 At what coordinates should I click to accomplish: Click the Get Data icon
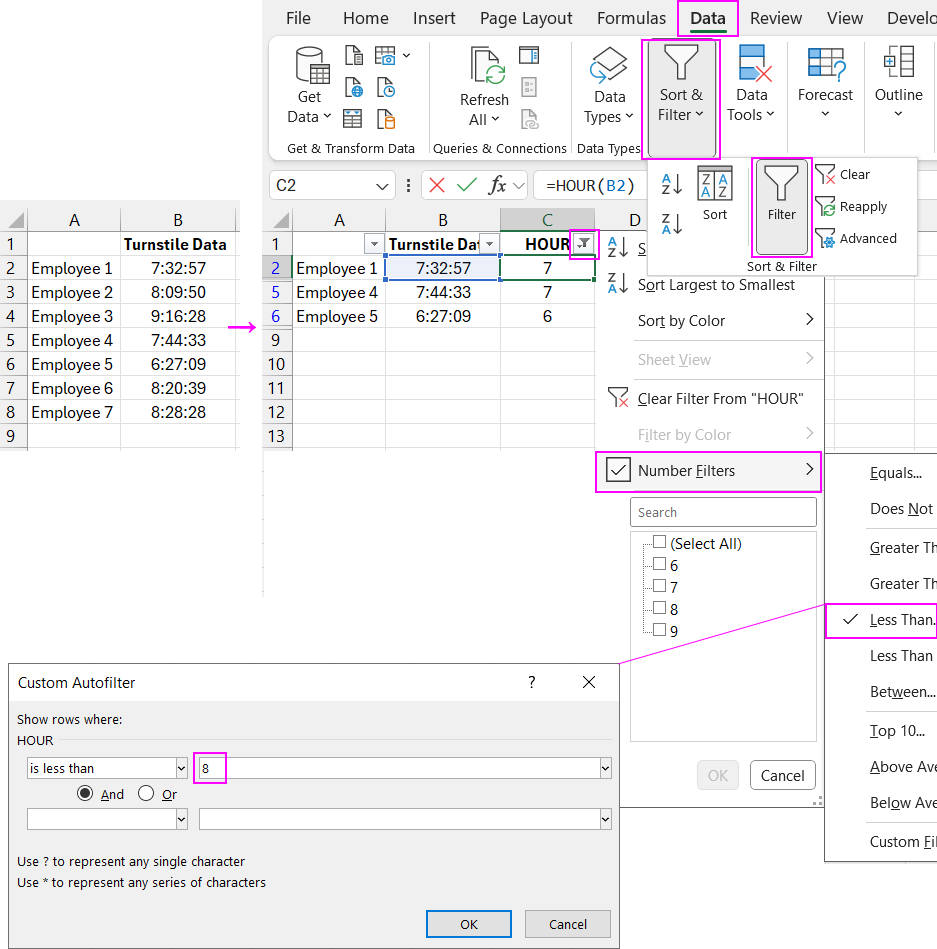(311, 68)
